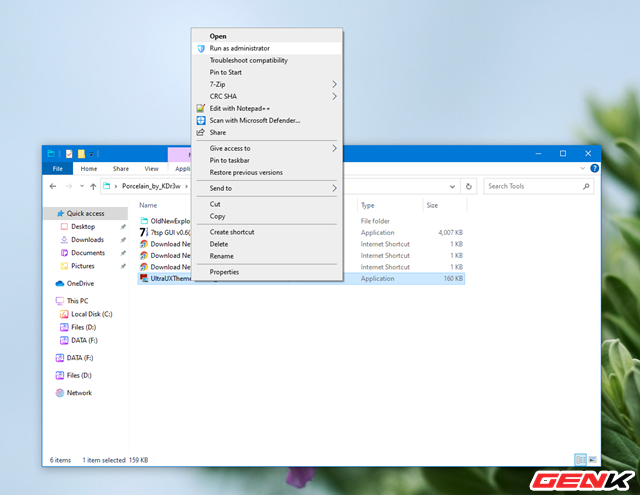Refresh the folder view
The height and width of the screenshot is (495, 640).
(x=469, y=186)
